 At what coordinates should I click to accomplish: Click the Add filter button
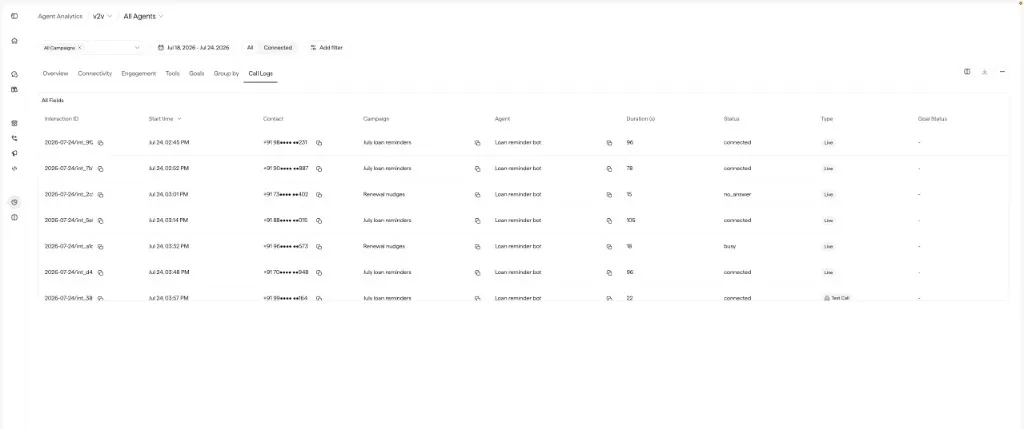point(326,48)
